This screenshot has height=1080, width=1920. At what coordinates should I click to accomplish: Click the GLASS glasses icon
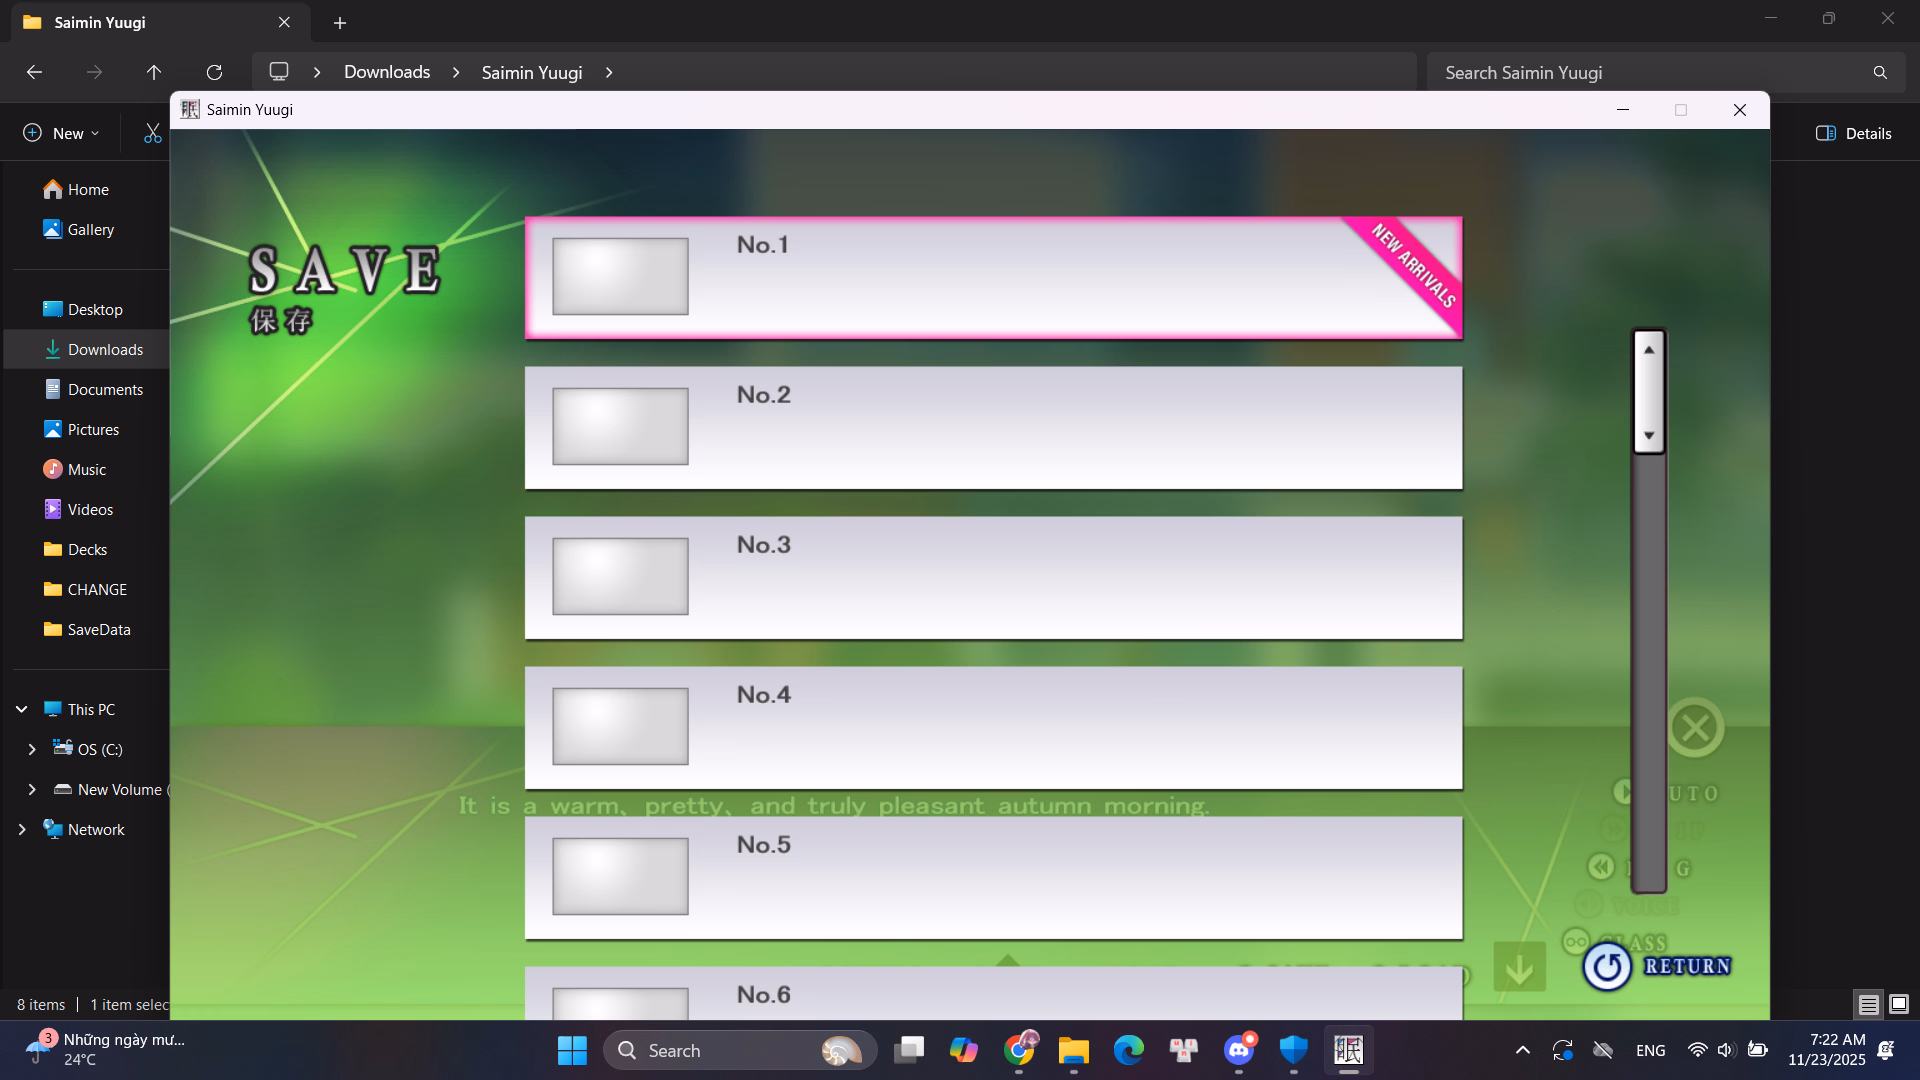coord(1576,941)
